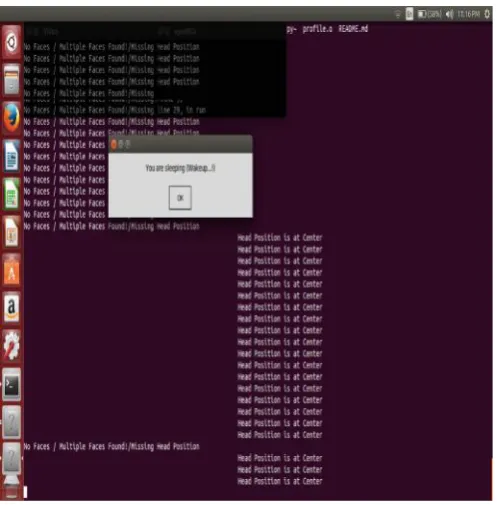This screenshot has width=497, height=505.
Task: Open Ubuntu Software Center icon
Action: click(x=11, y=270)
